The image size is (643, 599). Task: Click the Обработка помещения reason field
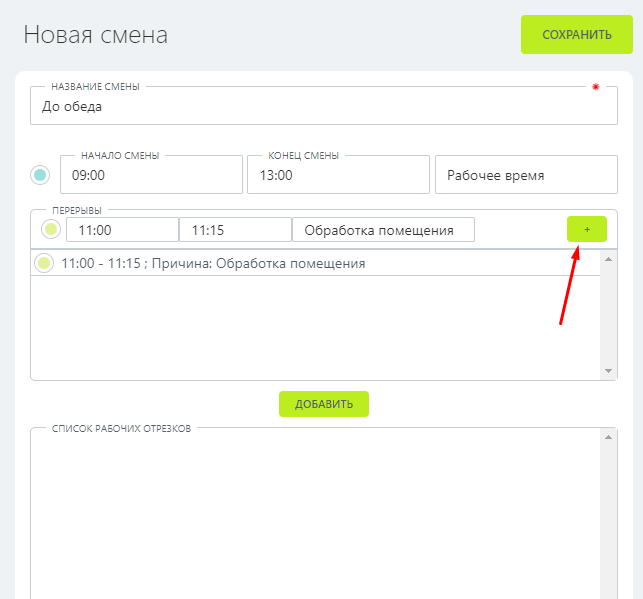383,230
